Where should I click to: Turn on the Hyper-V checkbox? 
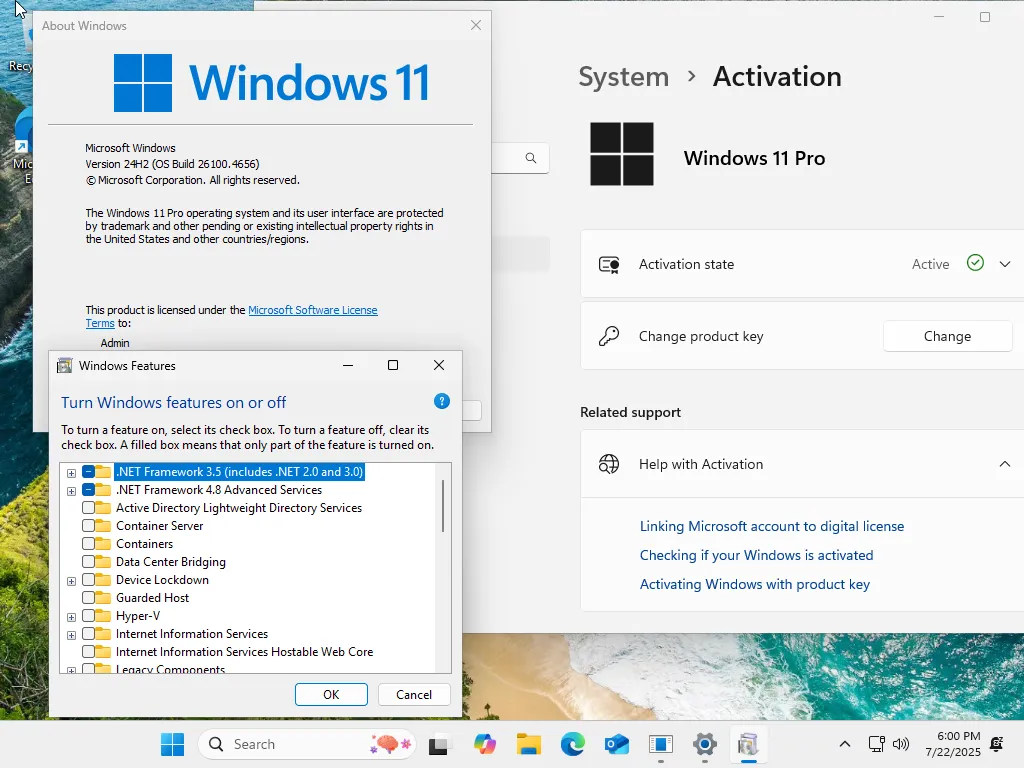click(x=88, y=615)
